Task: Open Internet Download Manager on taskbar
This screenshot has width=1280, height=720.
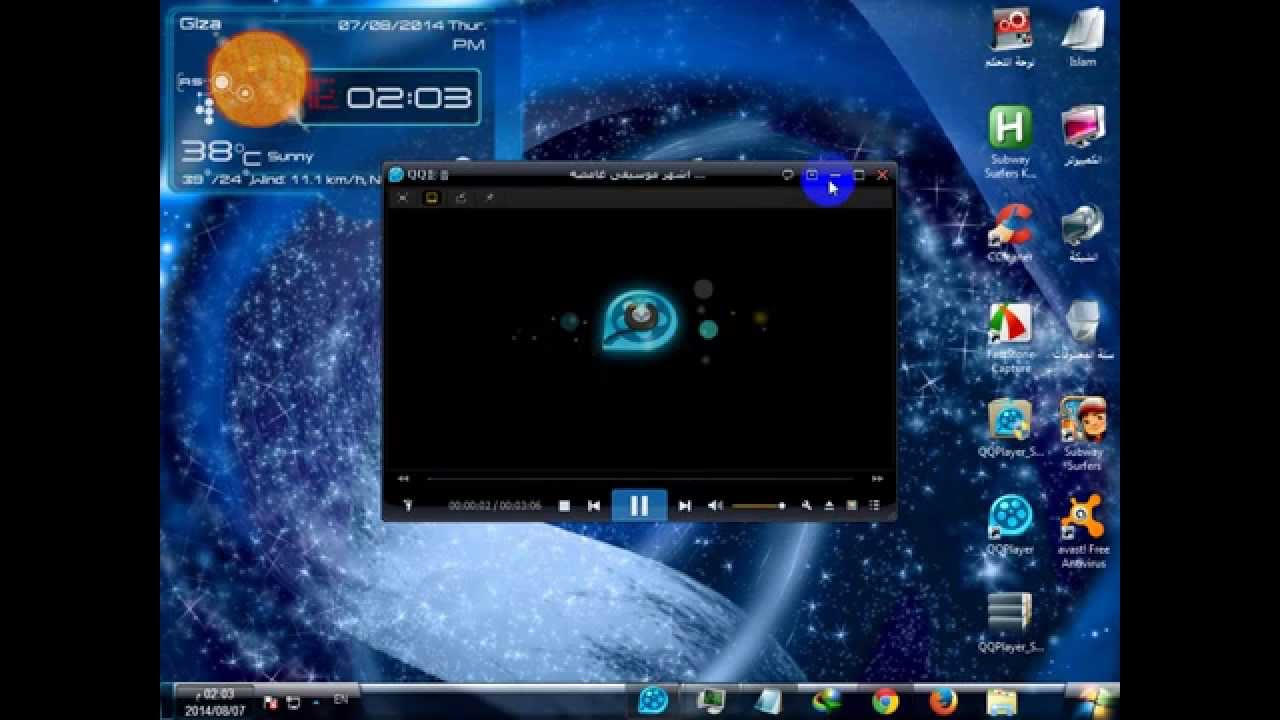Action: pos(827,702)
